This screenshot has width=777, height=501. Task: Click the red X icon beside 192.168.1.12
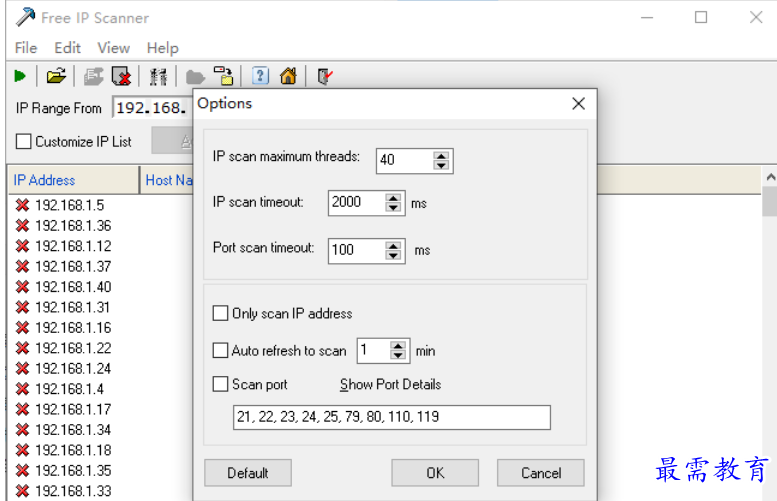22,246
